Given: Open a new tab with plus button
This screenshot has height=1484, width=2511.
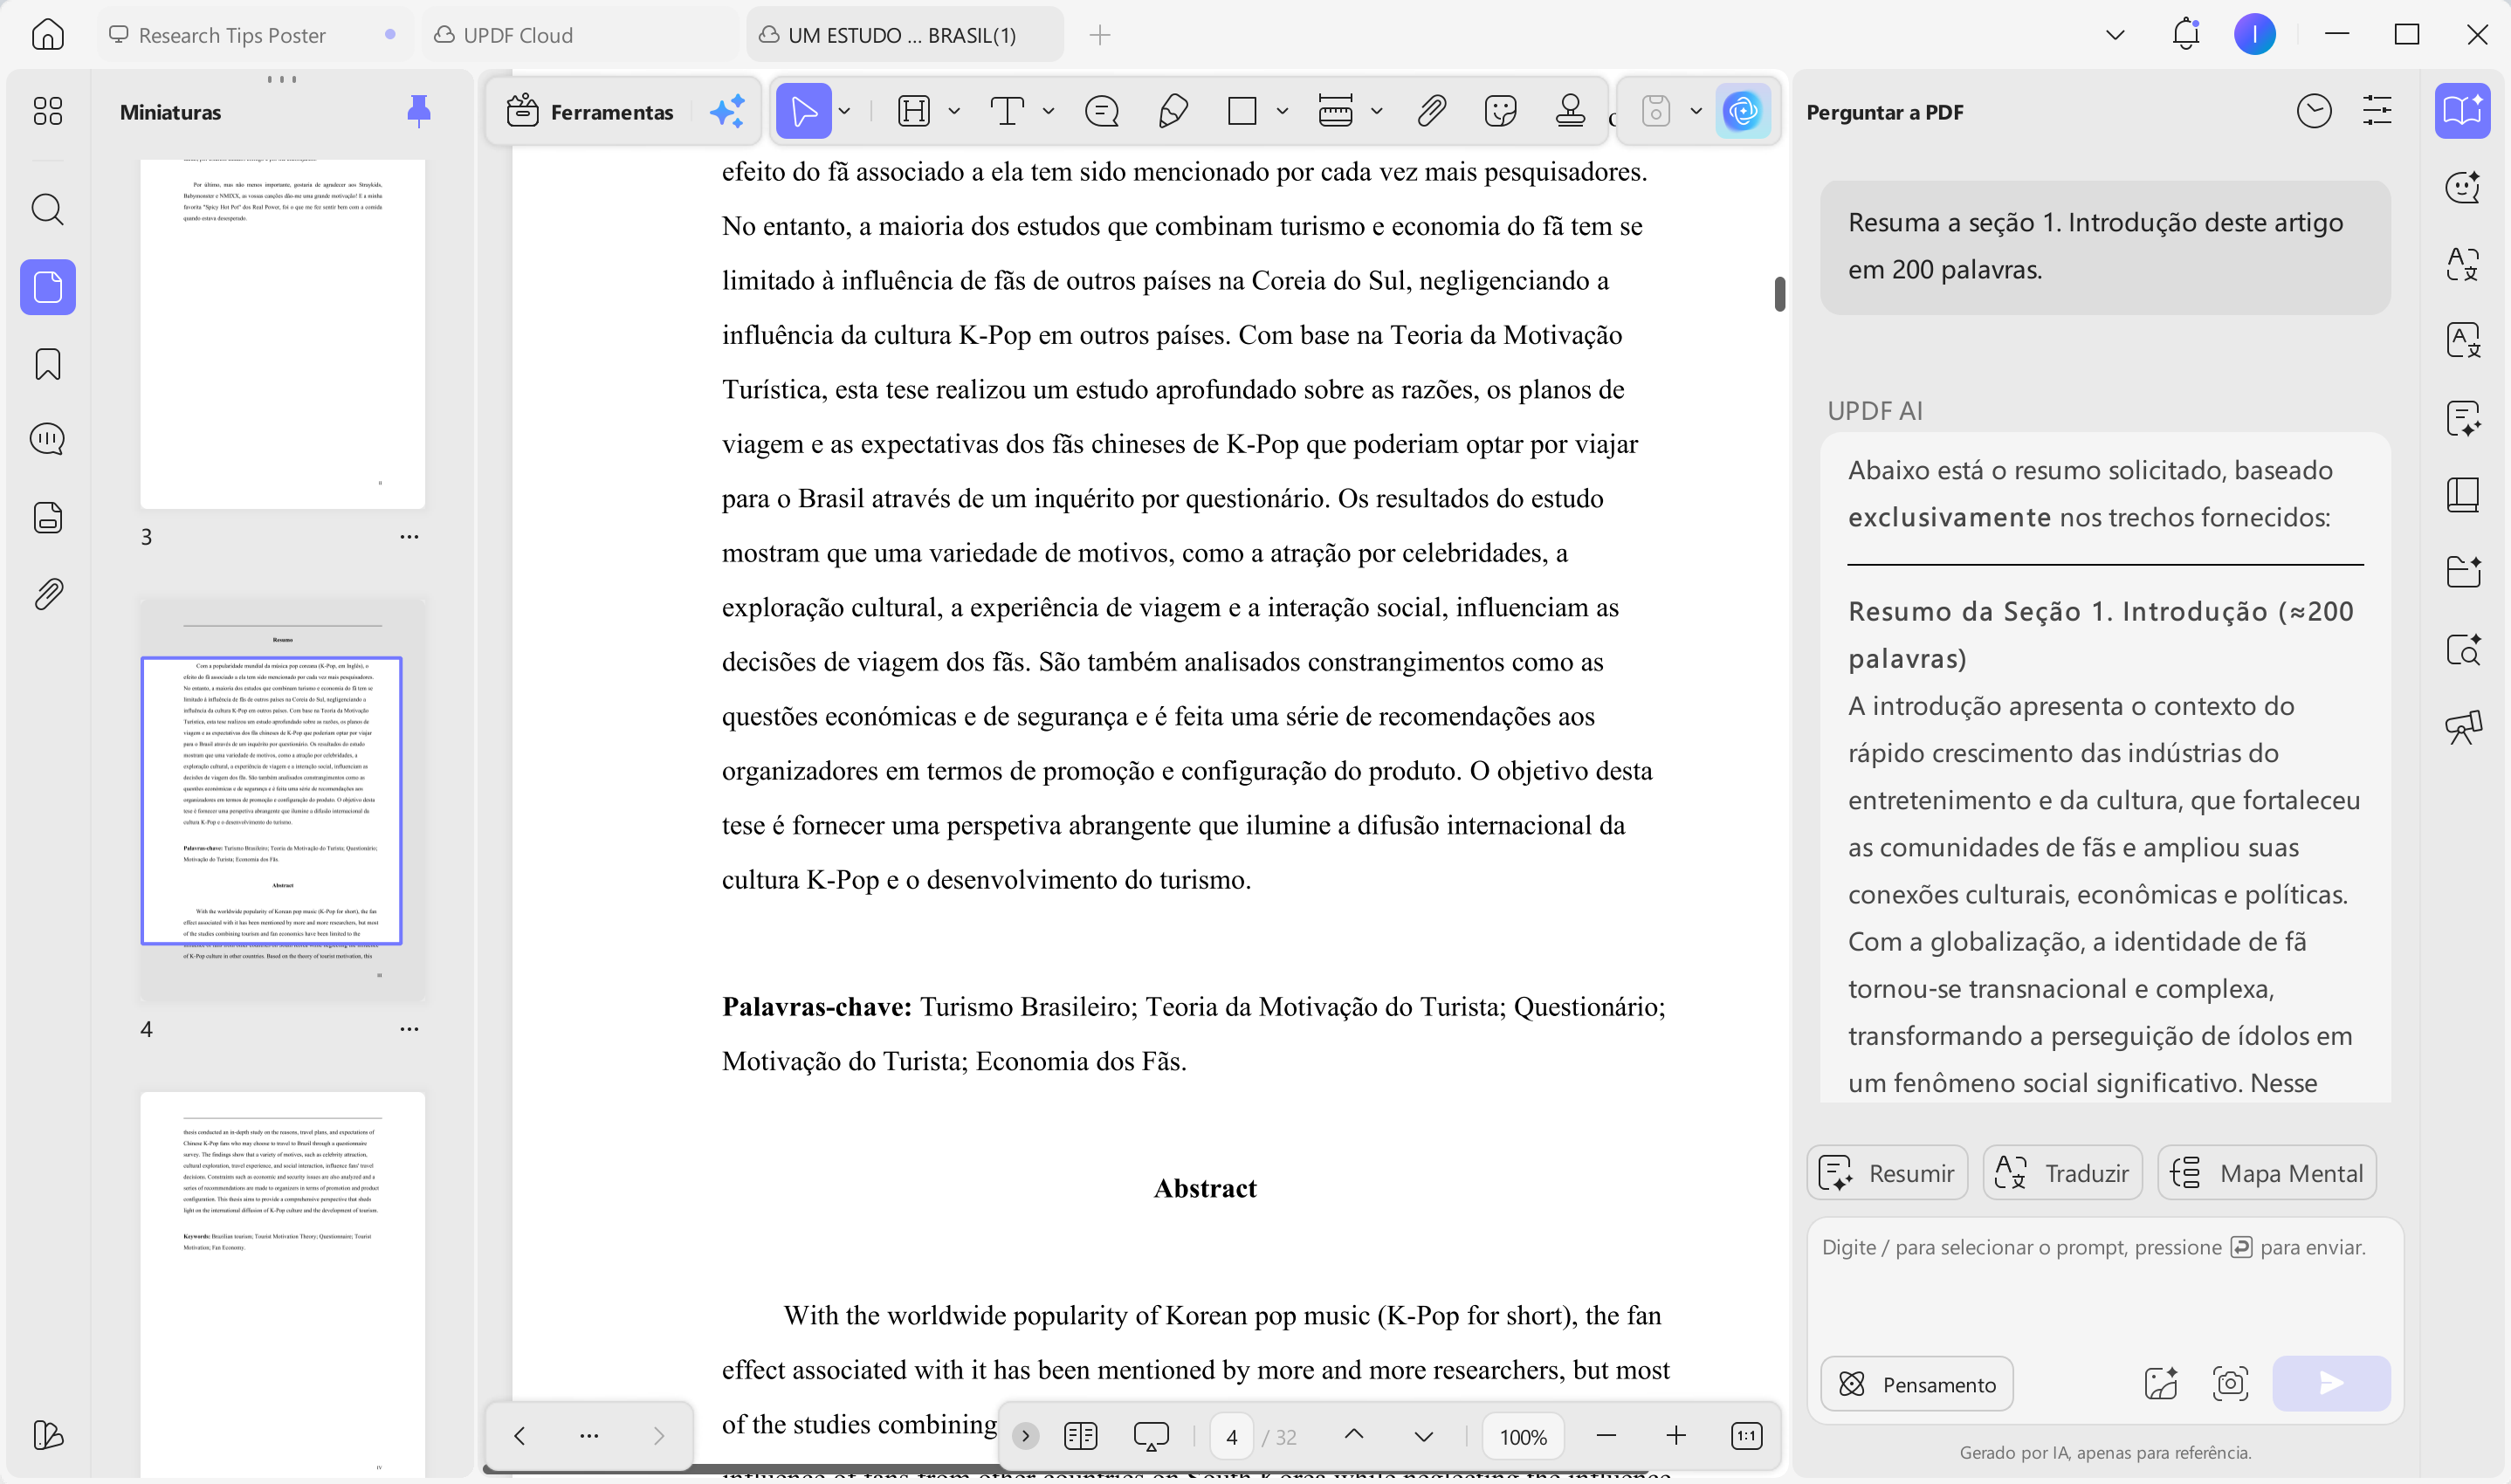Looking at the screenshot, I should 1099,35.
